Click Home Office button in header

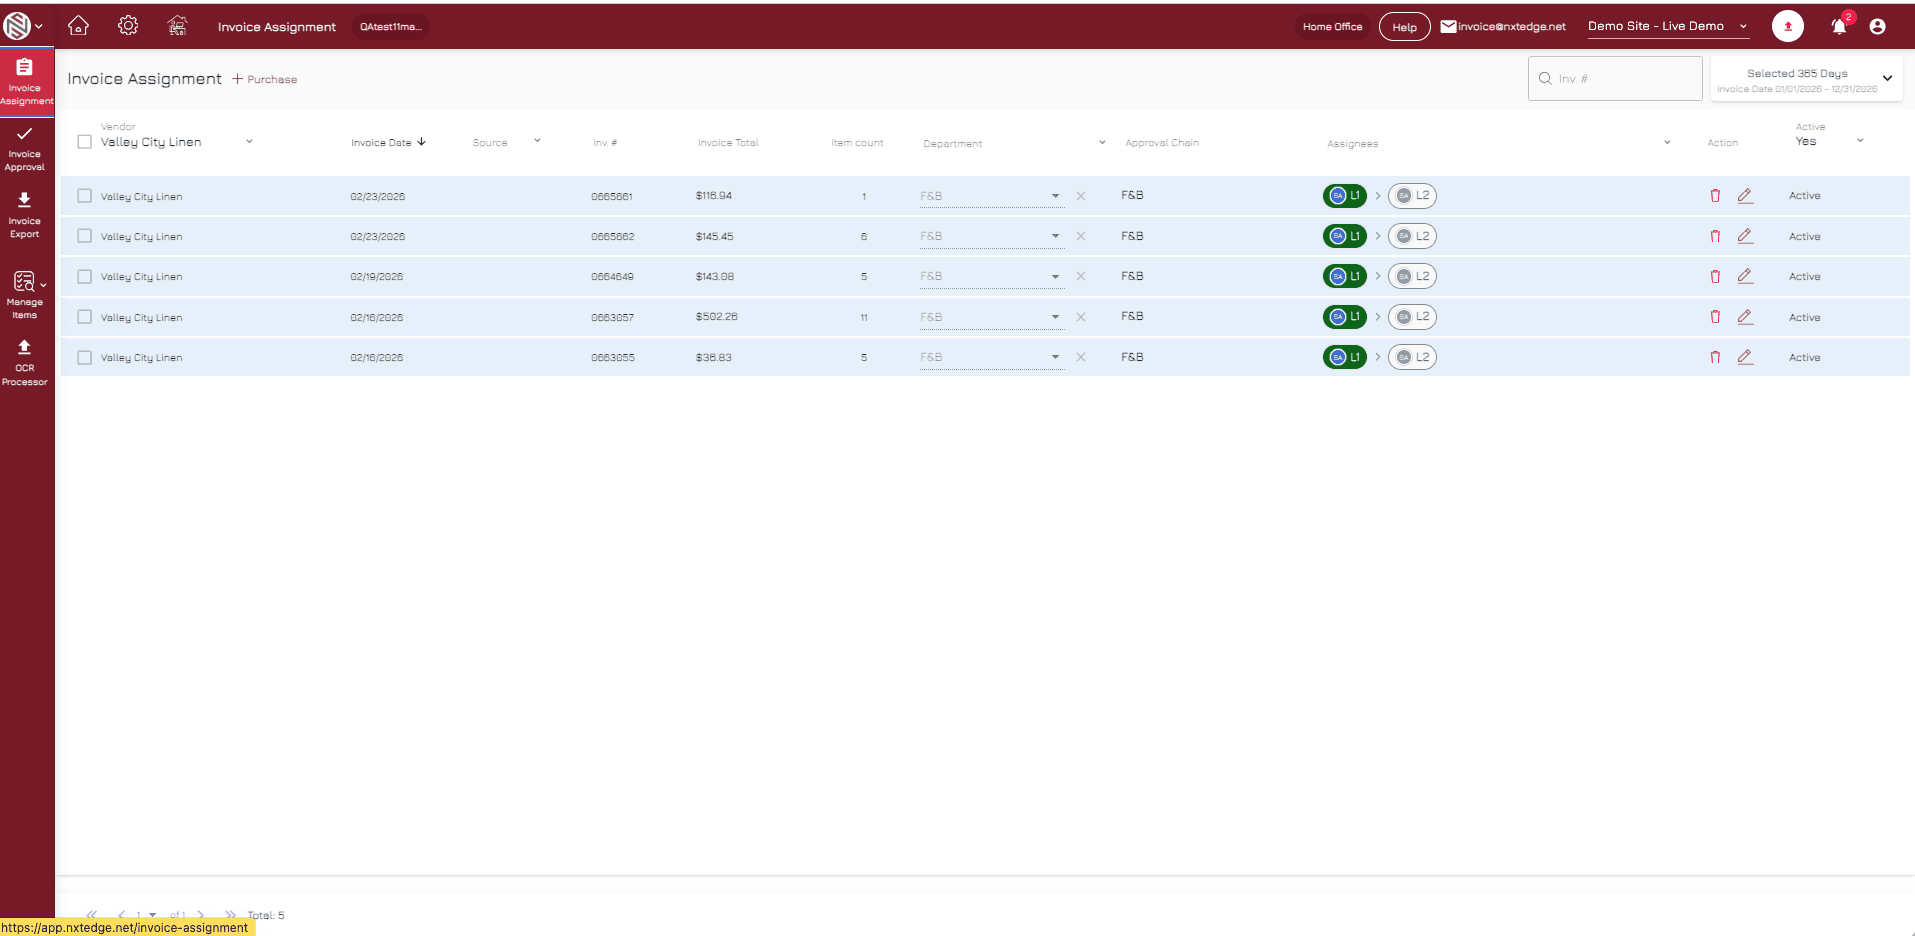tap(1332, 27)
